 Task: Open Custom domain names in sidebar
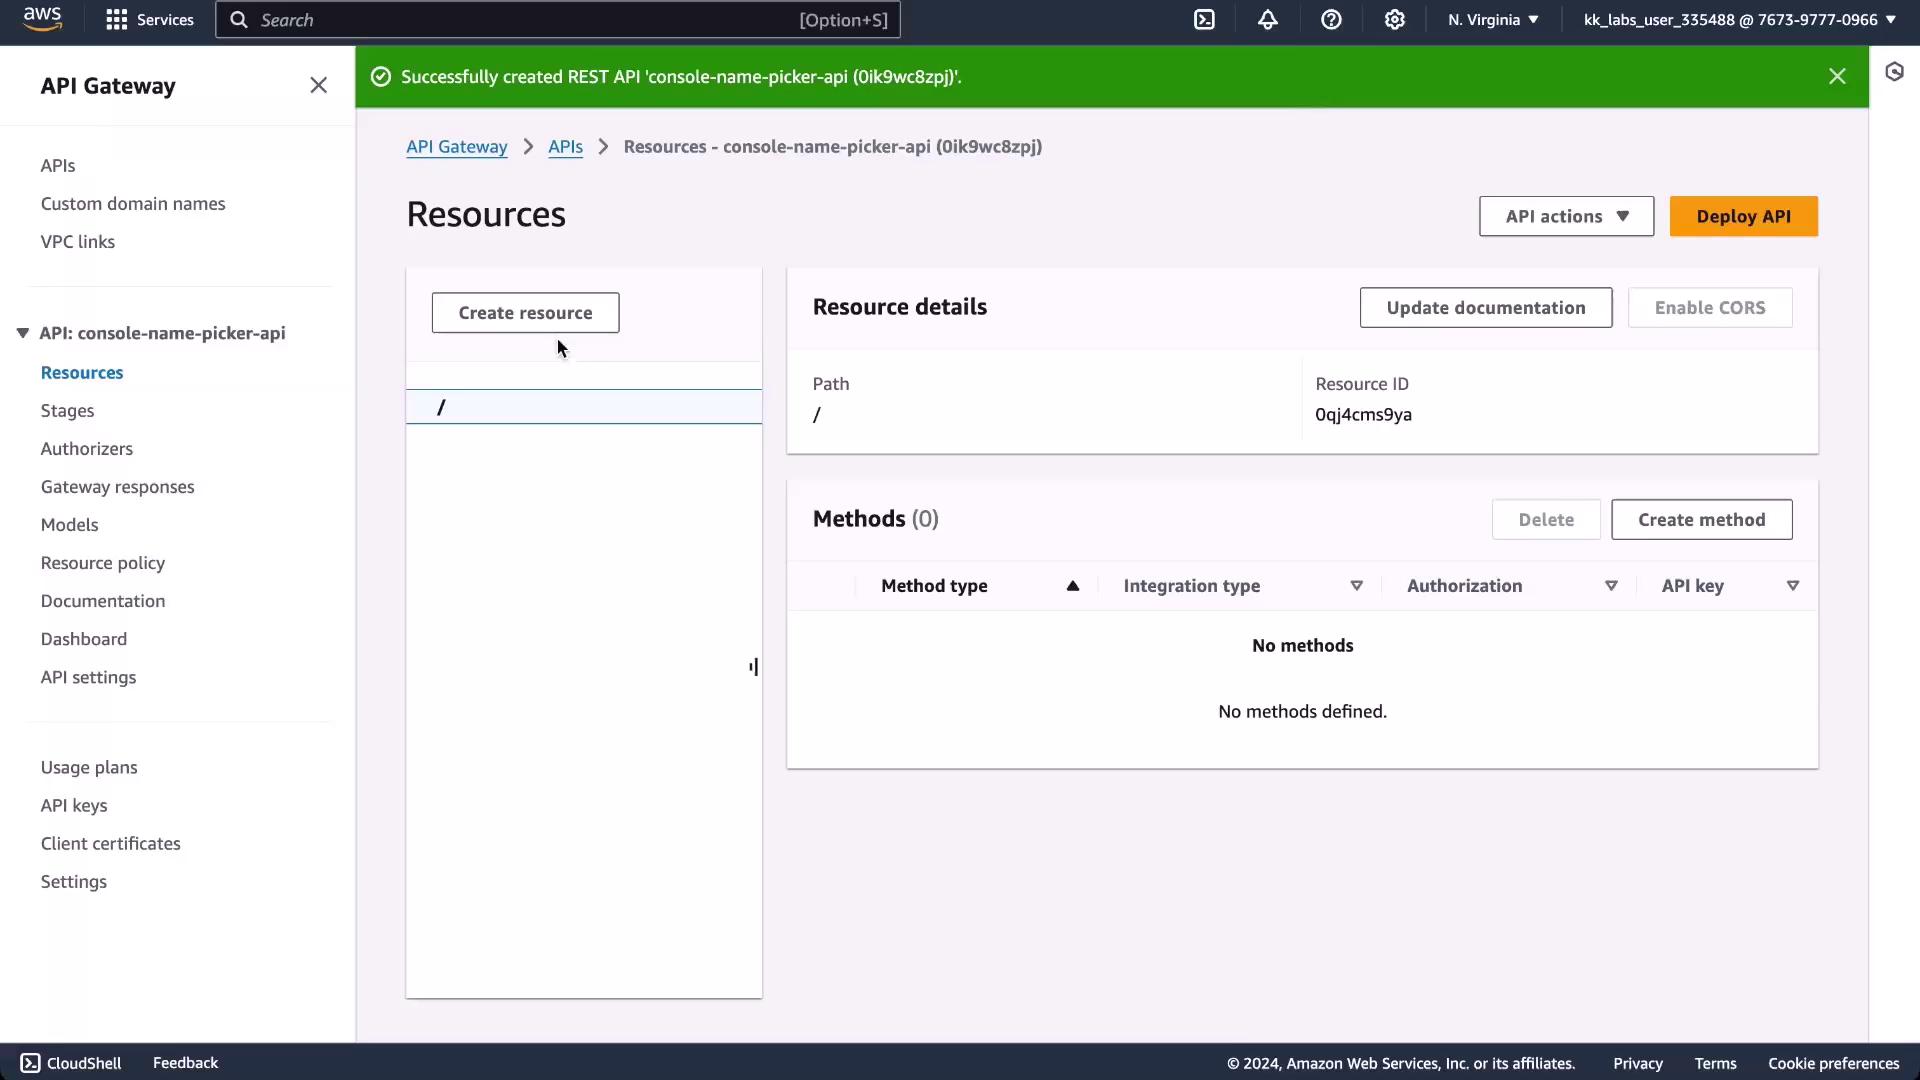click(133, 204)
